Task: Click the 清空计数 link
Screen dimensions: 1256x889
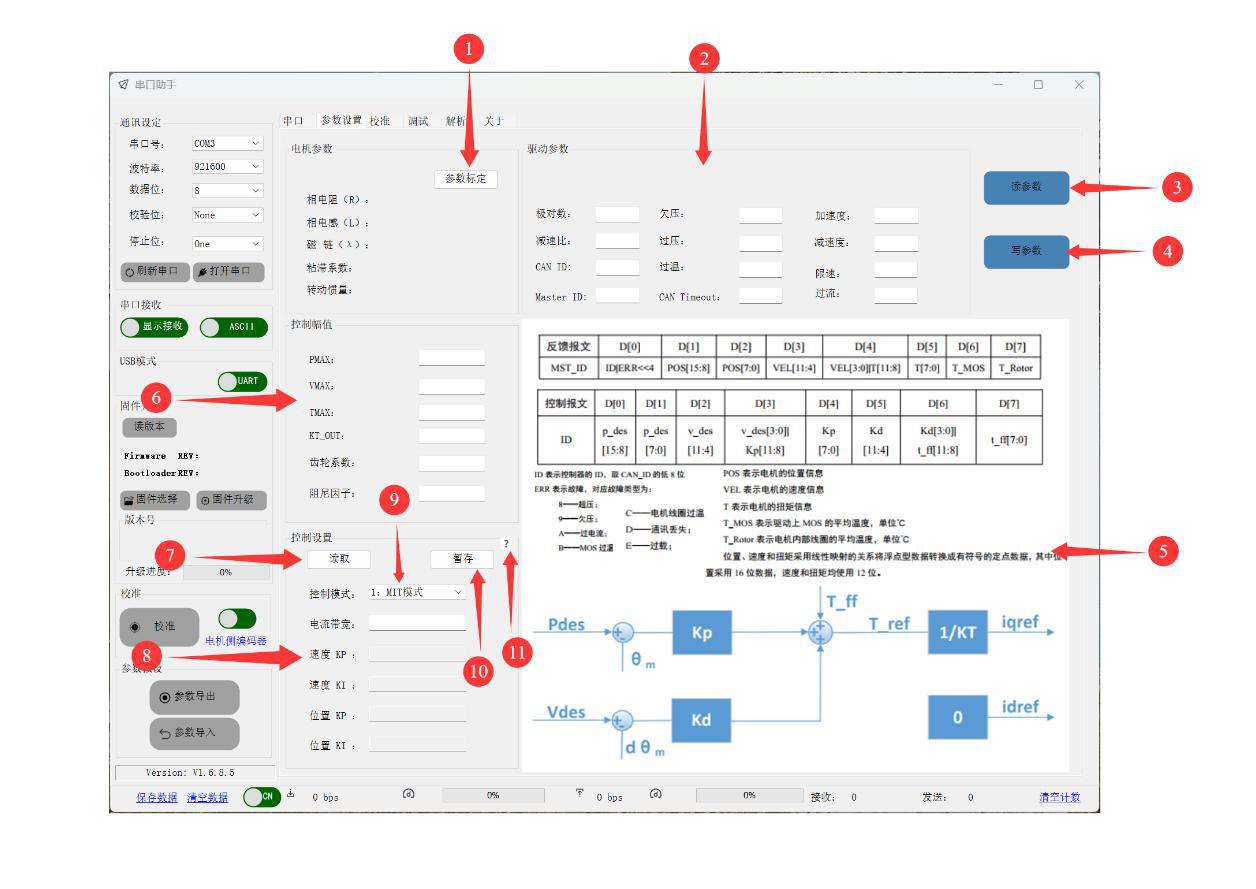Action: (x=1059, y=797)
